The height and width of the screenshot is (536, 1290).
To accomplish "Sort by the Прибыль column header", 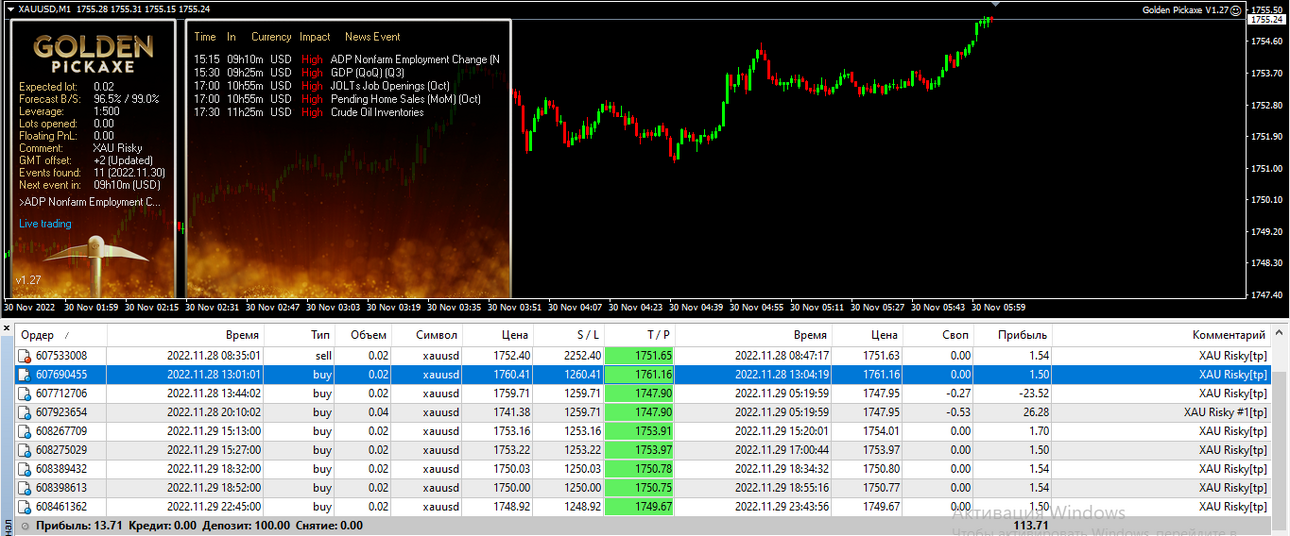I will coord(1013,335).
